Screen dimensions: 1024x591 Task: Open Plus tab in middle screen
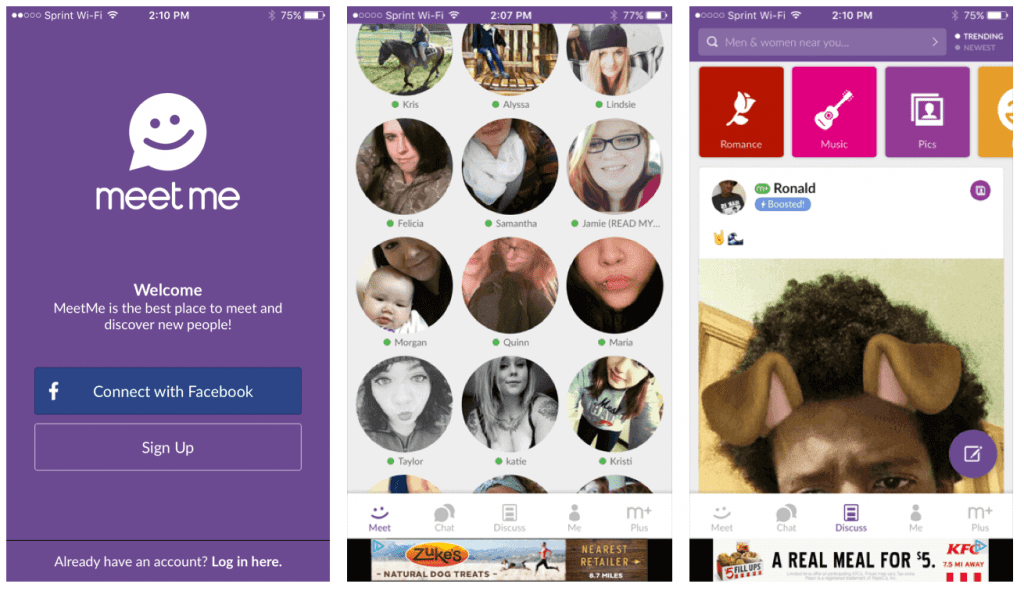point(639,519)
